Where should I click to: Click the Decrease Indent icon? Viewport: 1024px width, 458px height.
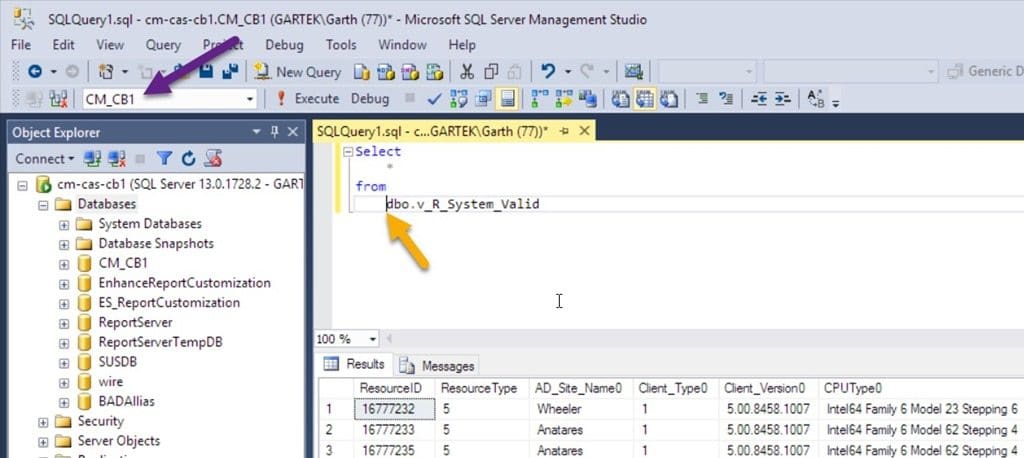coord(758,99)
